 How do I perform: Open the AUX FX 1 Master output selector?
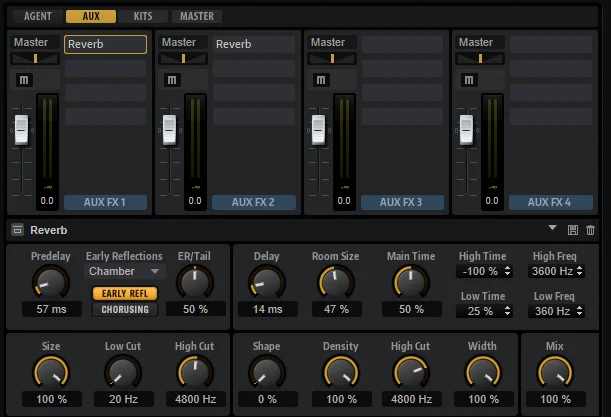(x=35, y=42)
